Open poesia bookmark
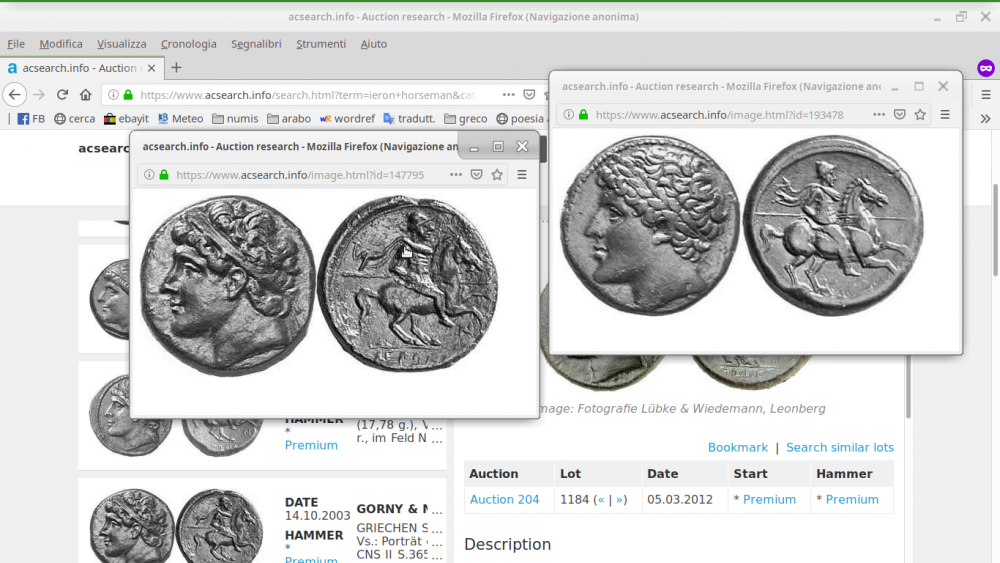This screenshot has width=1000, height=563. pyautogui.click(x=520, y=119)
